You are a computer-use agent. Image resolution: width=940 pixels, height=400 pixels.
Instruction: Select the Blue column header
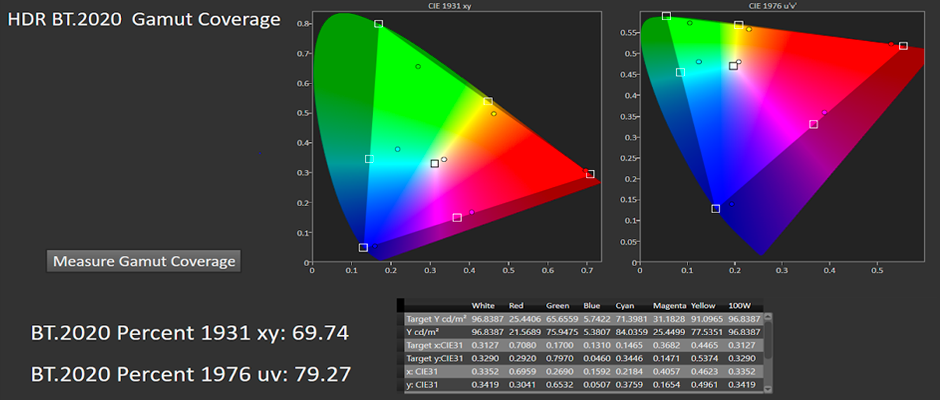(592, 306)
